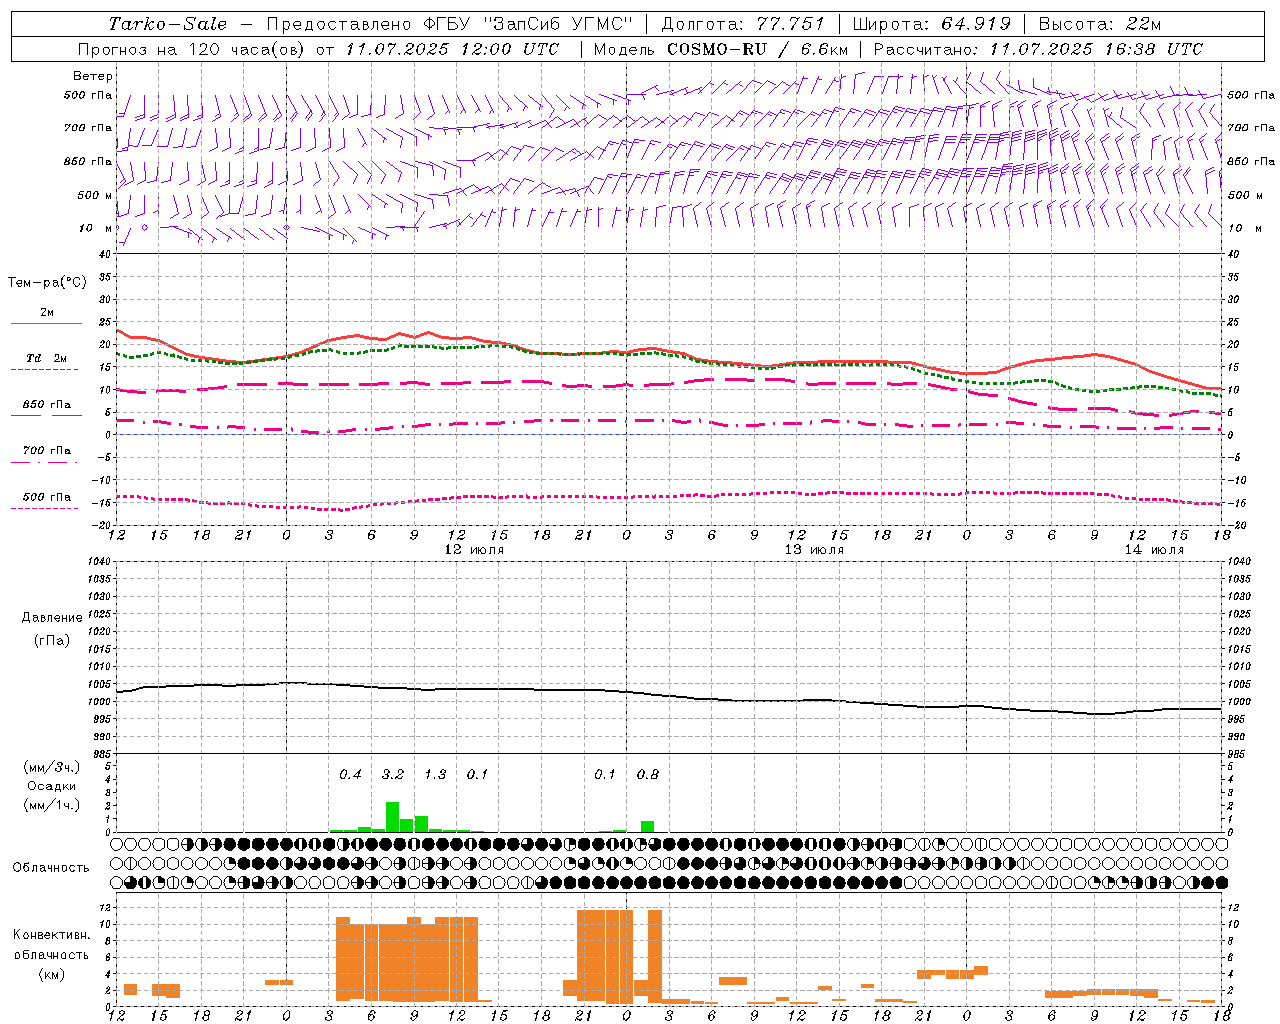Click the 'Осадки' precipitation label
1280x1024 pixels.
tap(52, 786)
